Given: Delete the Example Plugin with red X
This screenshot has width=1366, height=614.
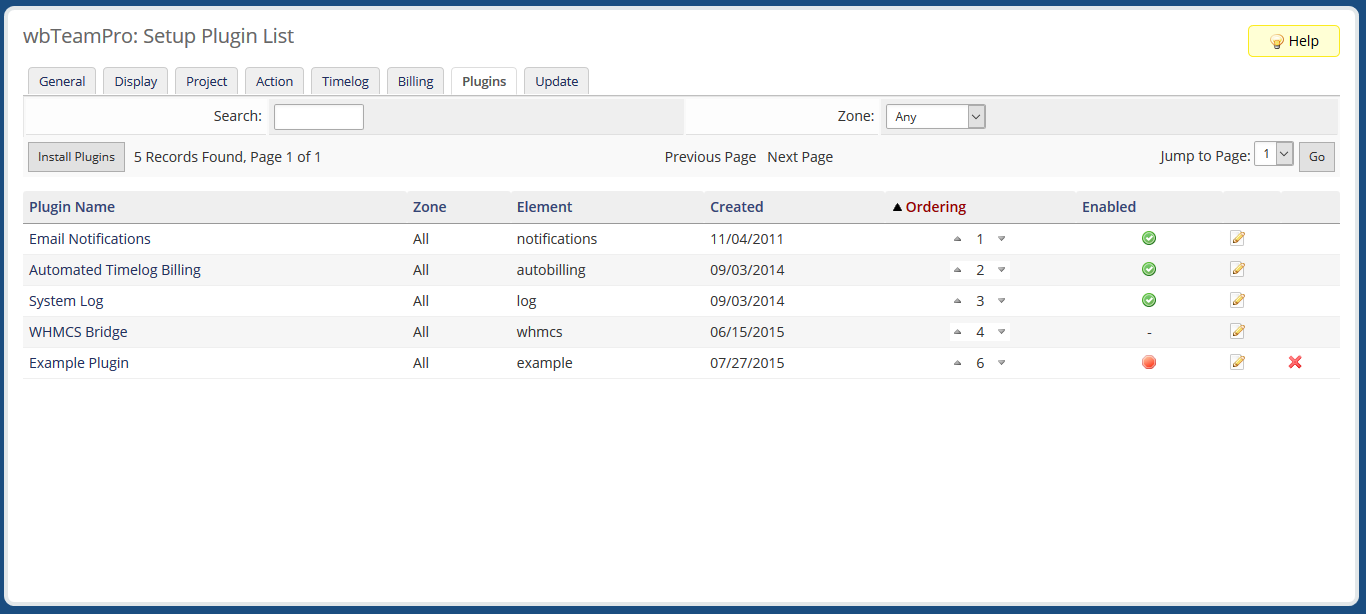Looking at the screenshot, I should coord(1295,362).
